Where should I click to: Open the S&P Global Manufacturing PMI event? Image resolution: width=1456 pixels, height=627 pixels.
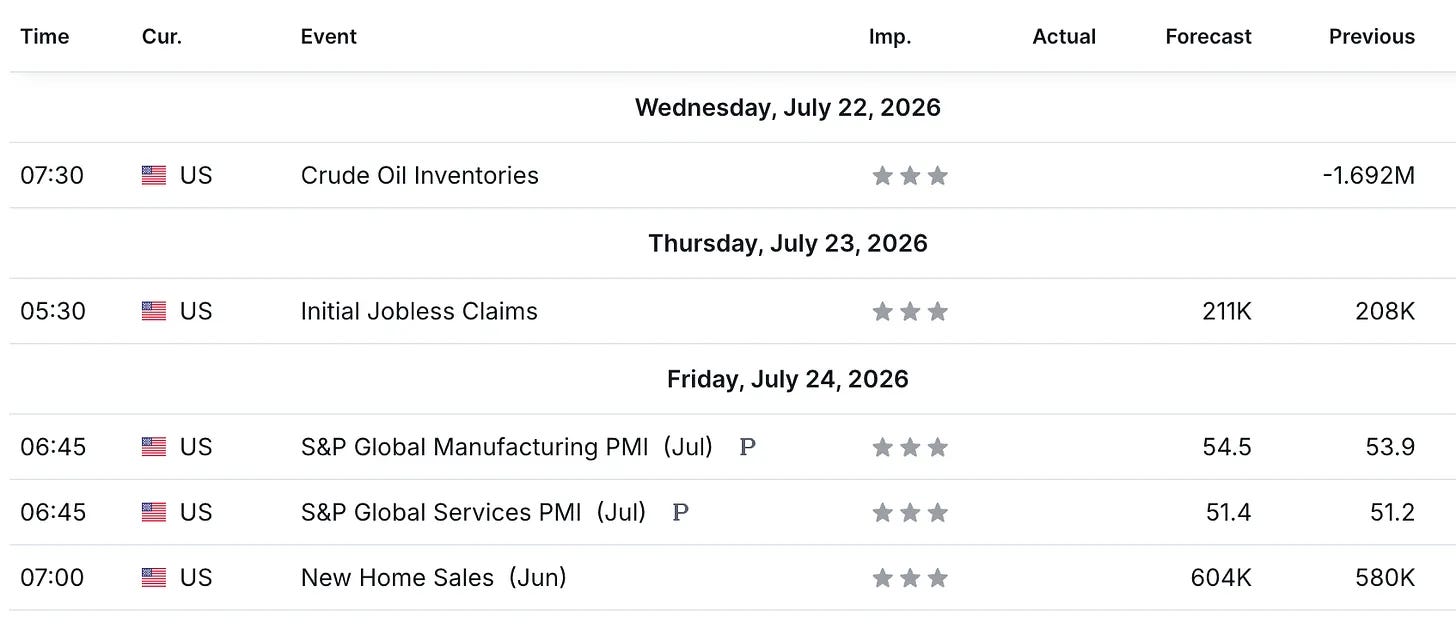(507, 447)
